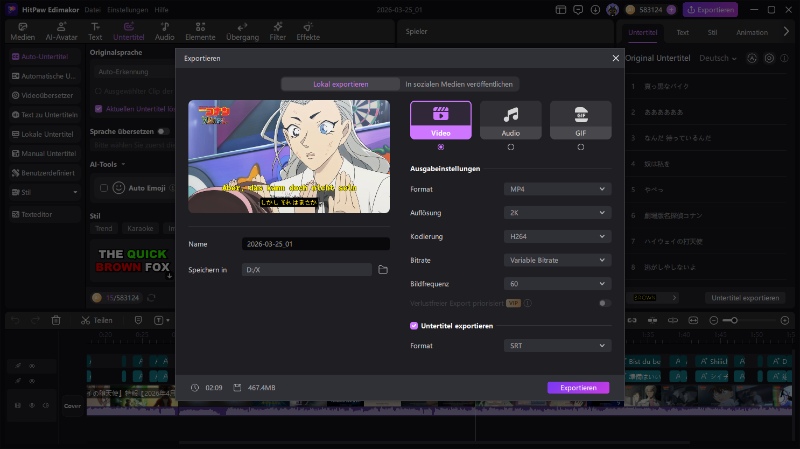Click the Name input field
Screen dimensions: 800x449
point(316,244)
